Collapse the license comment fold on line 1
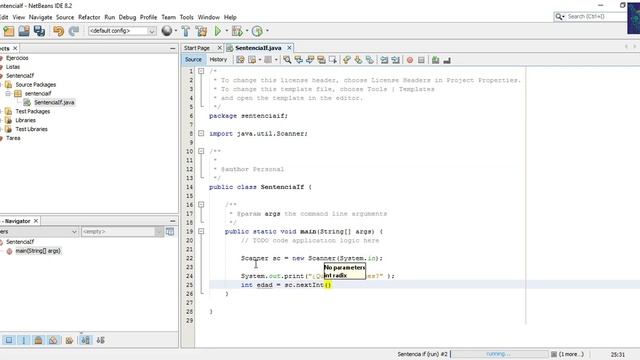Image resolution: width=640 pixels, height=360 pixels. coord(201,71)
